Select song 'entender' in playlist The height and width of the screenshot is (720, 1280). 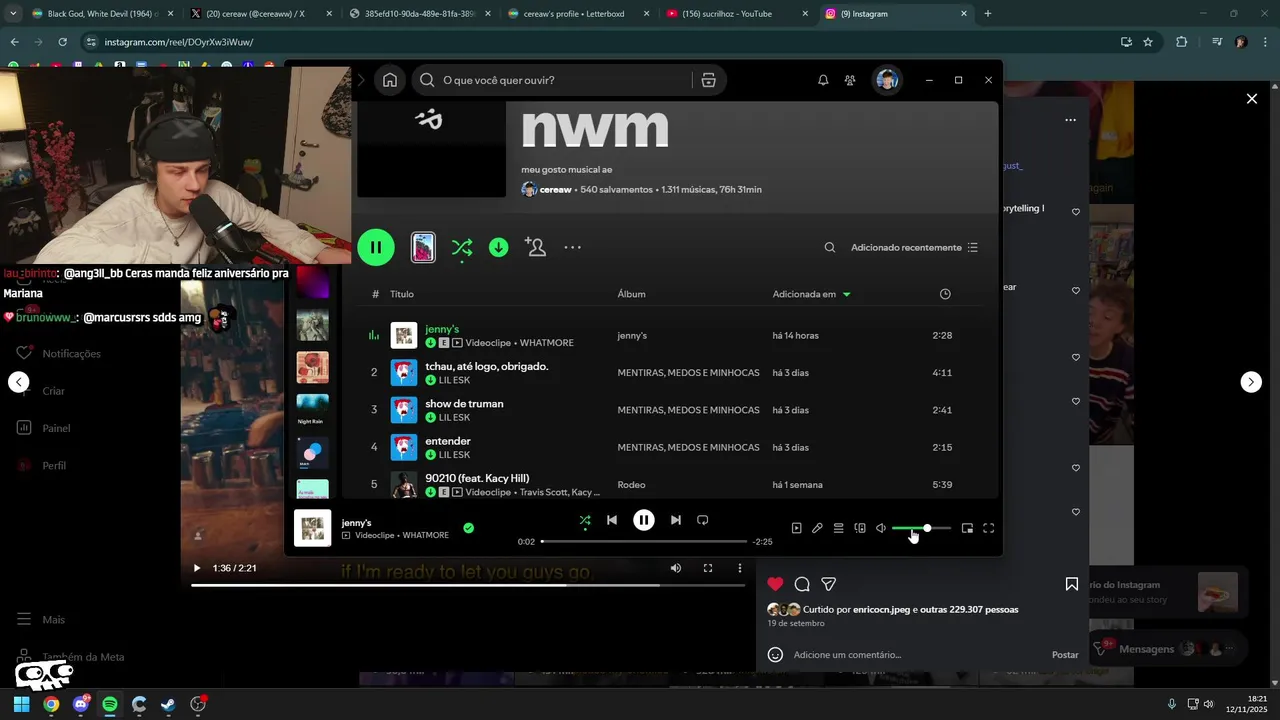(x=447, y=441)
